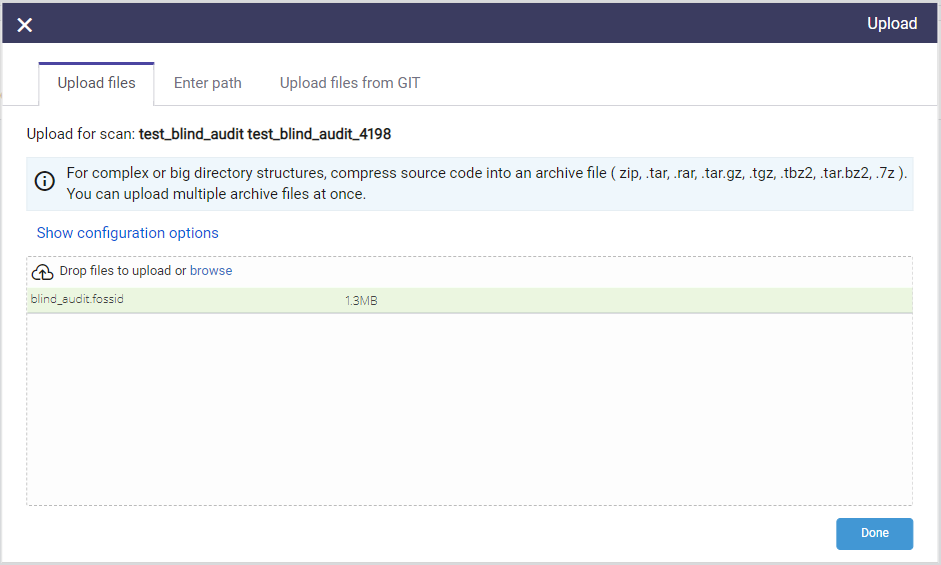Viewport: 941px width, 565px height.
Task: Click the cloud upload icon
Action: [x=43, y=272]
